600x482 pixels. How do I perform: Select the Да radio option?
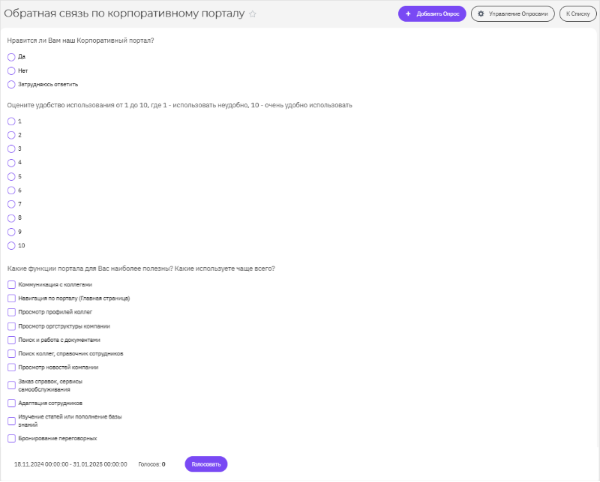tap(11, 57)
